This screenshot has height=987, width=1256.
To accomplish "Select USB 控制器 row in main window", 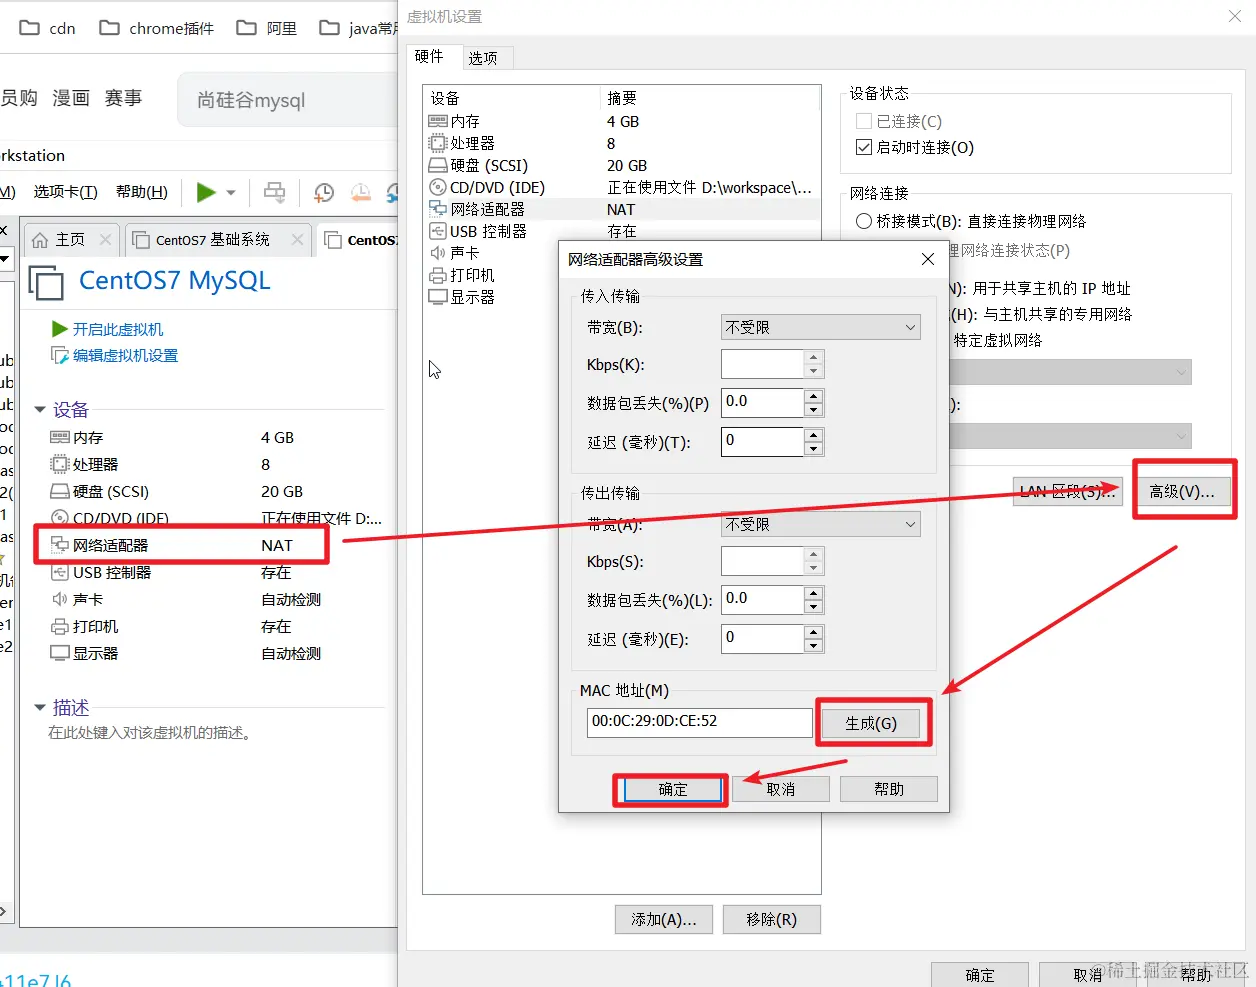I will pos(215,573).
